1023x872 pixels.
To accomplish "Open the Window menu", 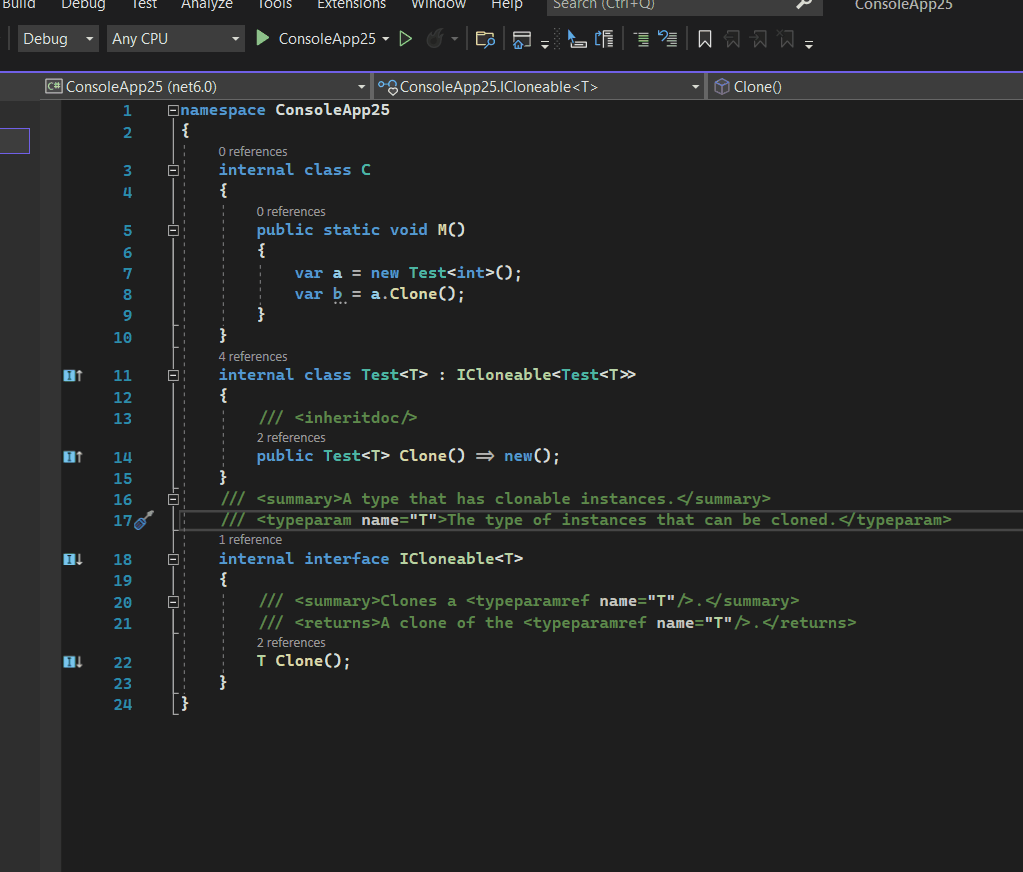I will (x=438, y=4).
